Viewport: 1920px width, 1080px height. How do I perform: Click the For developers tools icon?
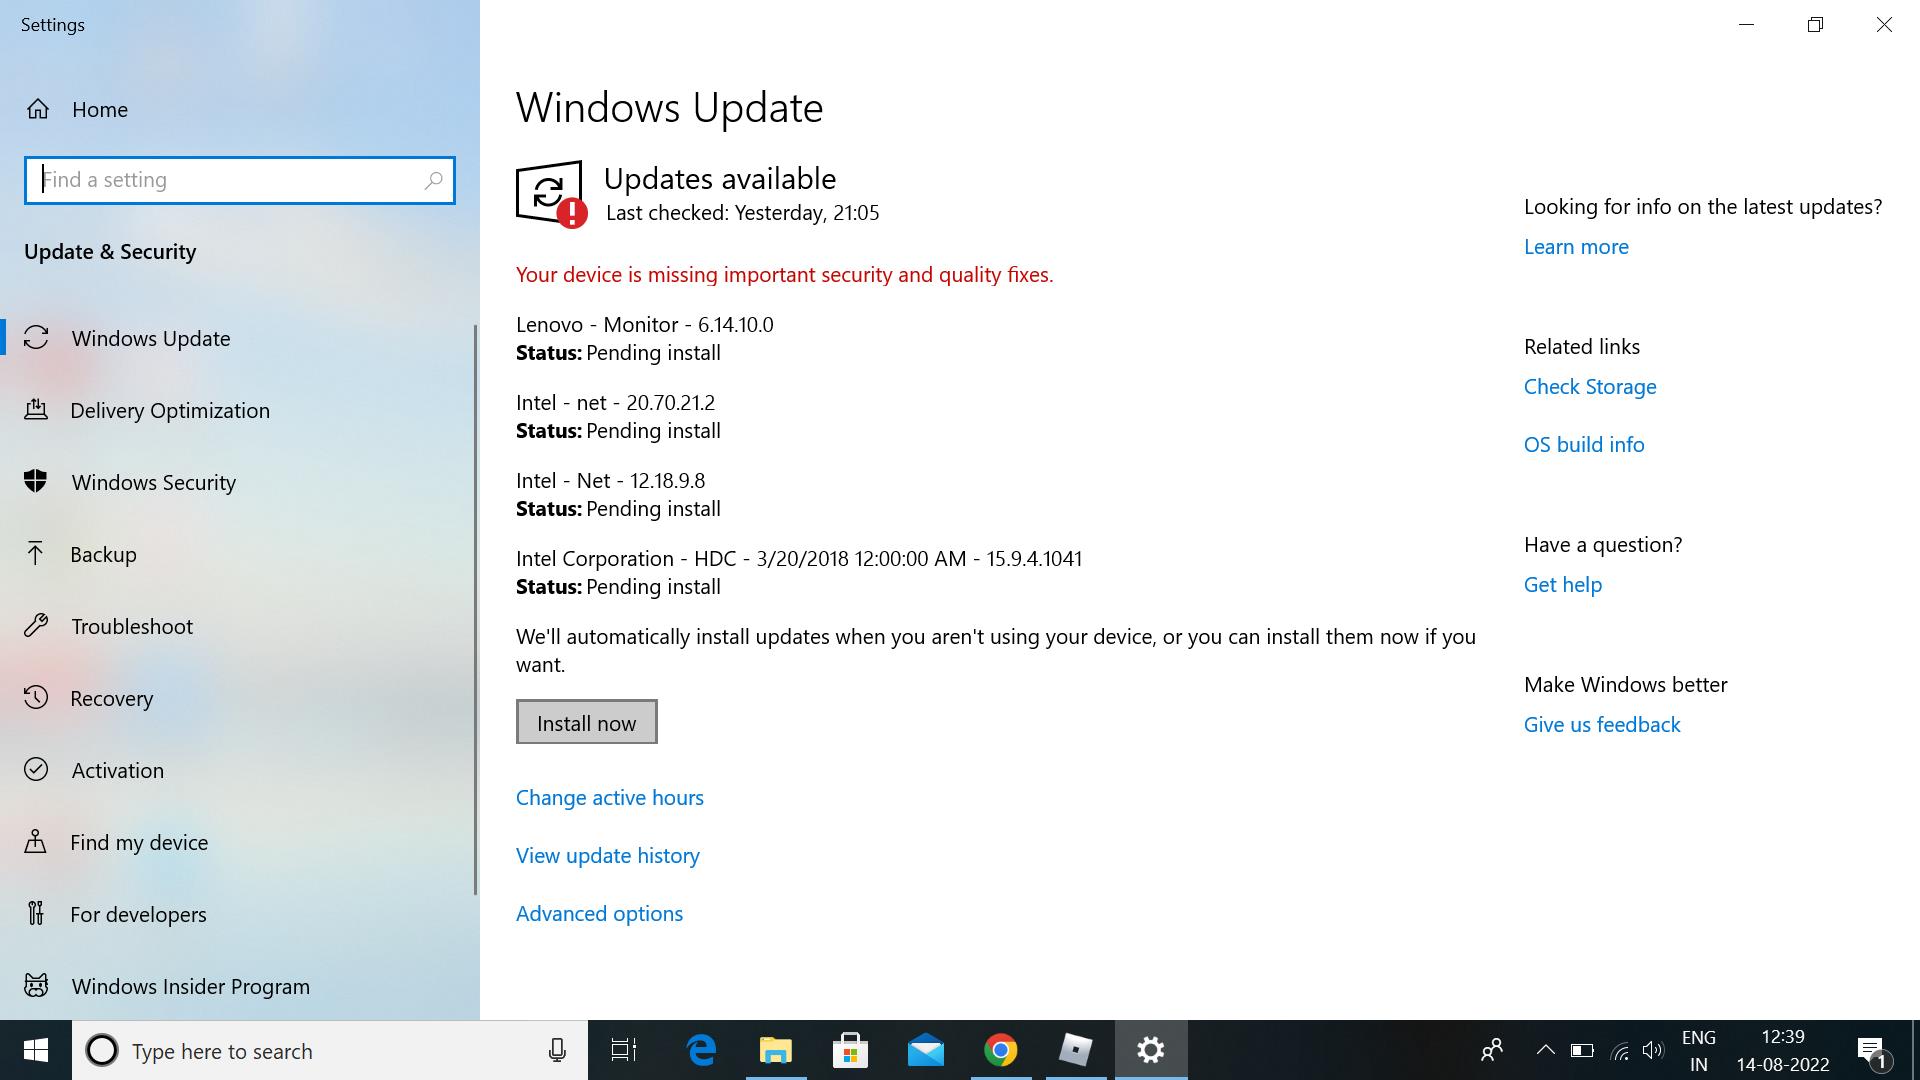click(36, 914)
